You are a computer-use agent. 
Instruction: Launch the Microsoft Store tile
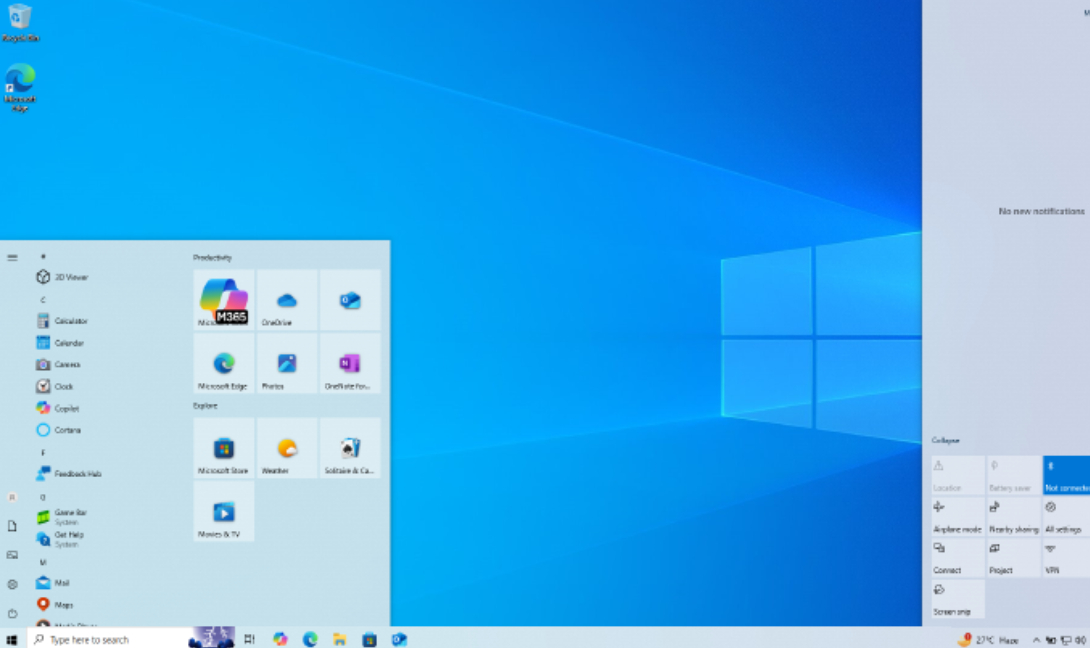pyautogui.click(x=224, y=449)
